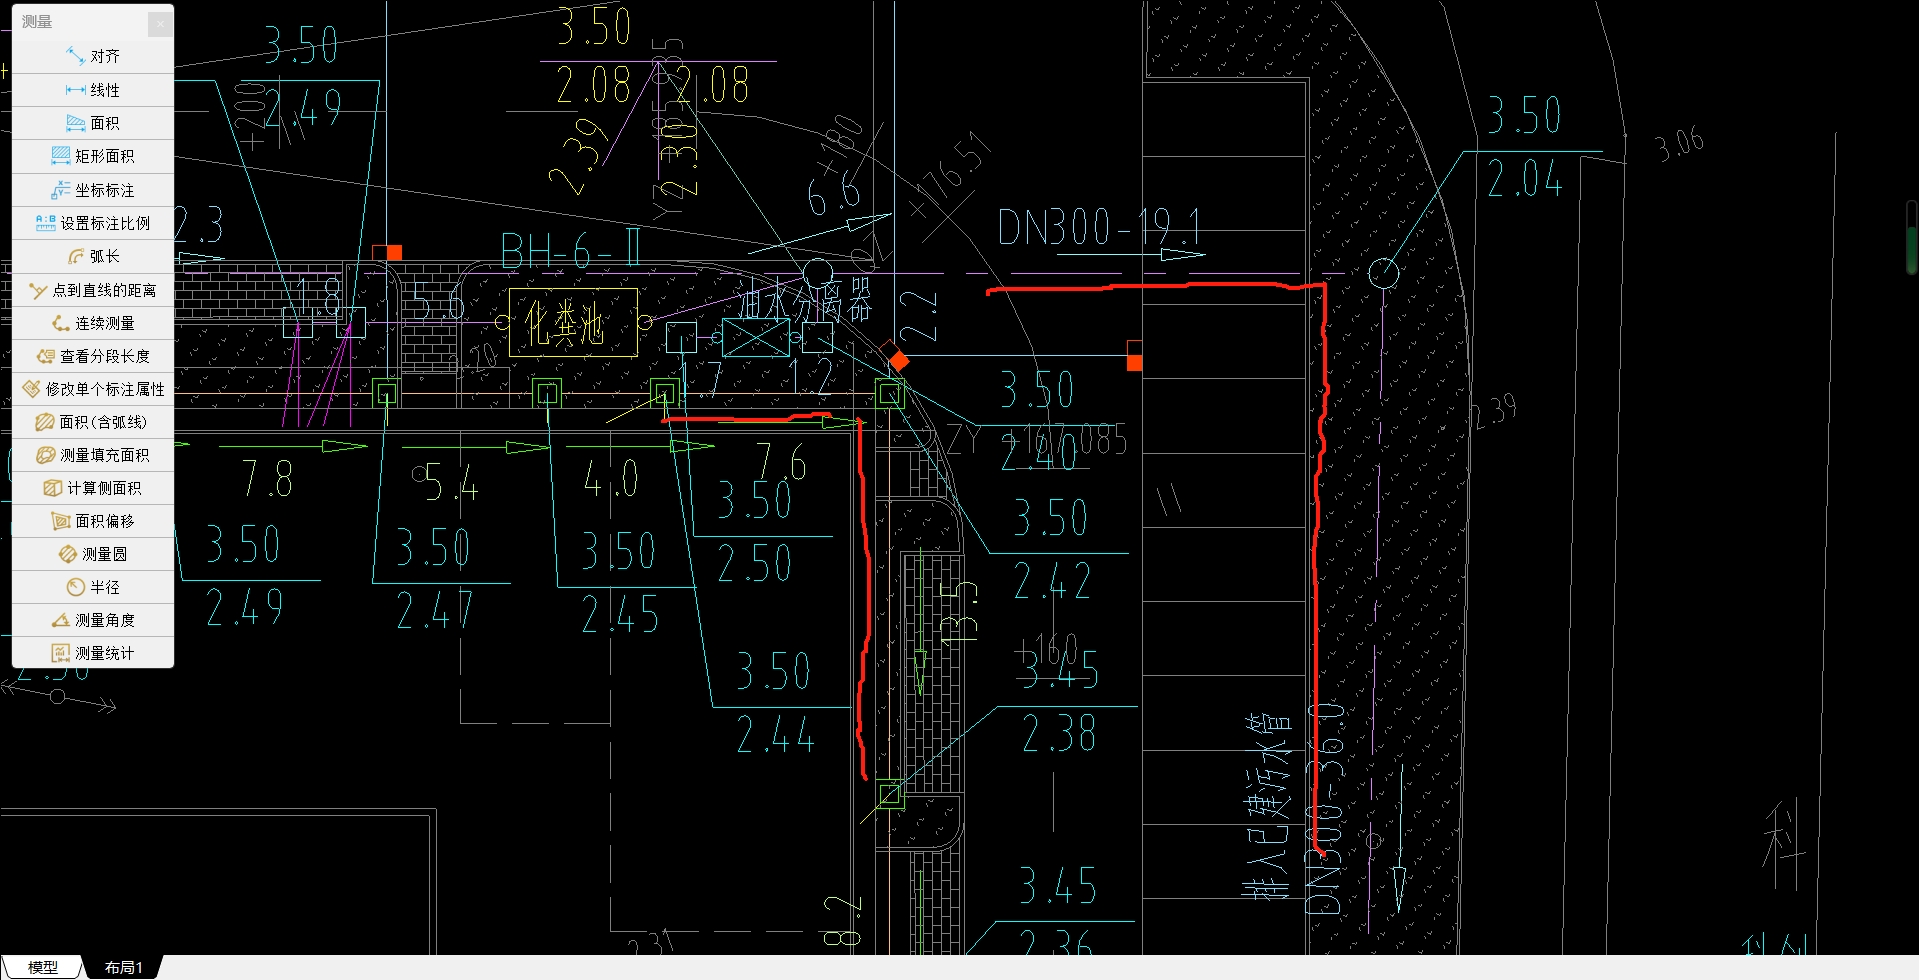
Task: Pick the 半径 radius measurement tool
Action: 93,587
